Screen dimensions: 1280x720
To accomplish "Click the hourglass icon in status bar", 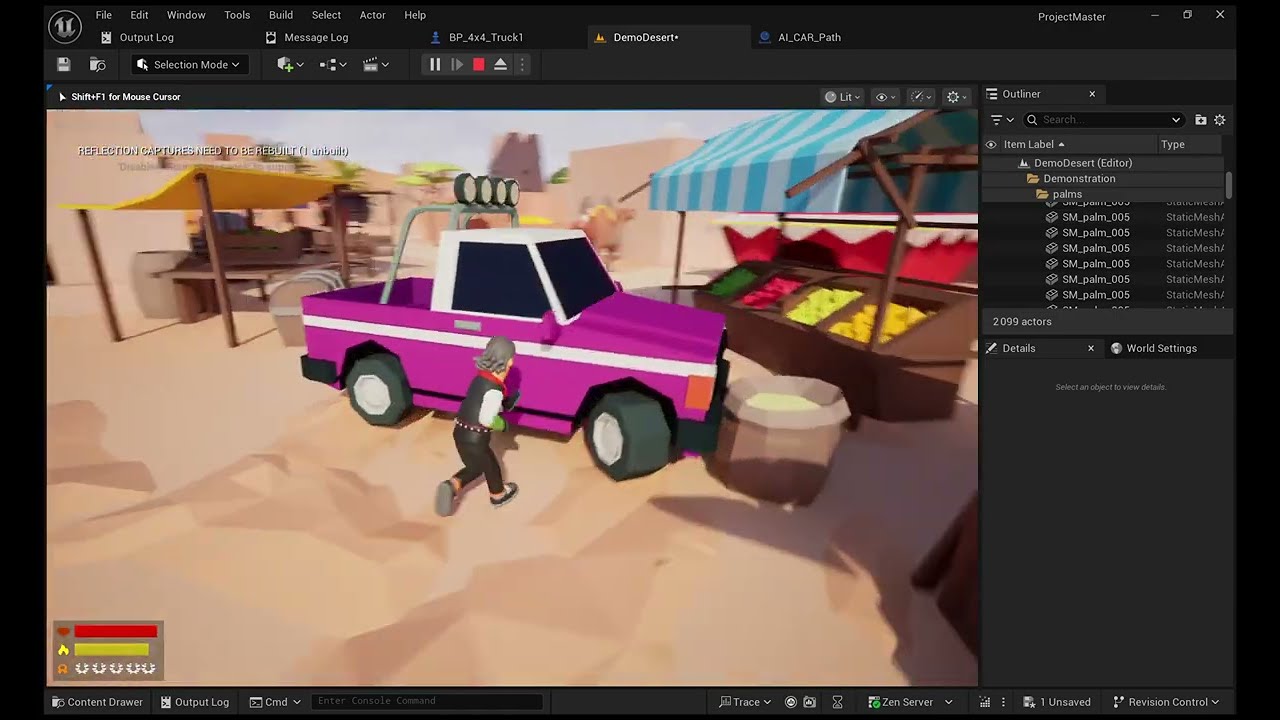I will pos(838,702).
